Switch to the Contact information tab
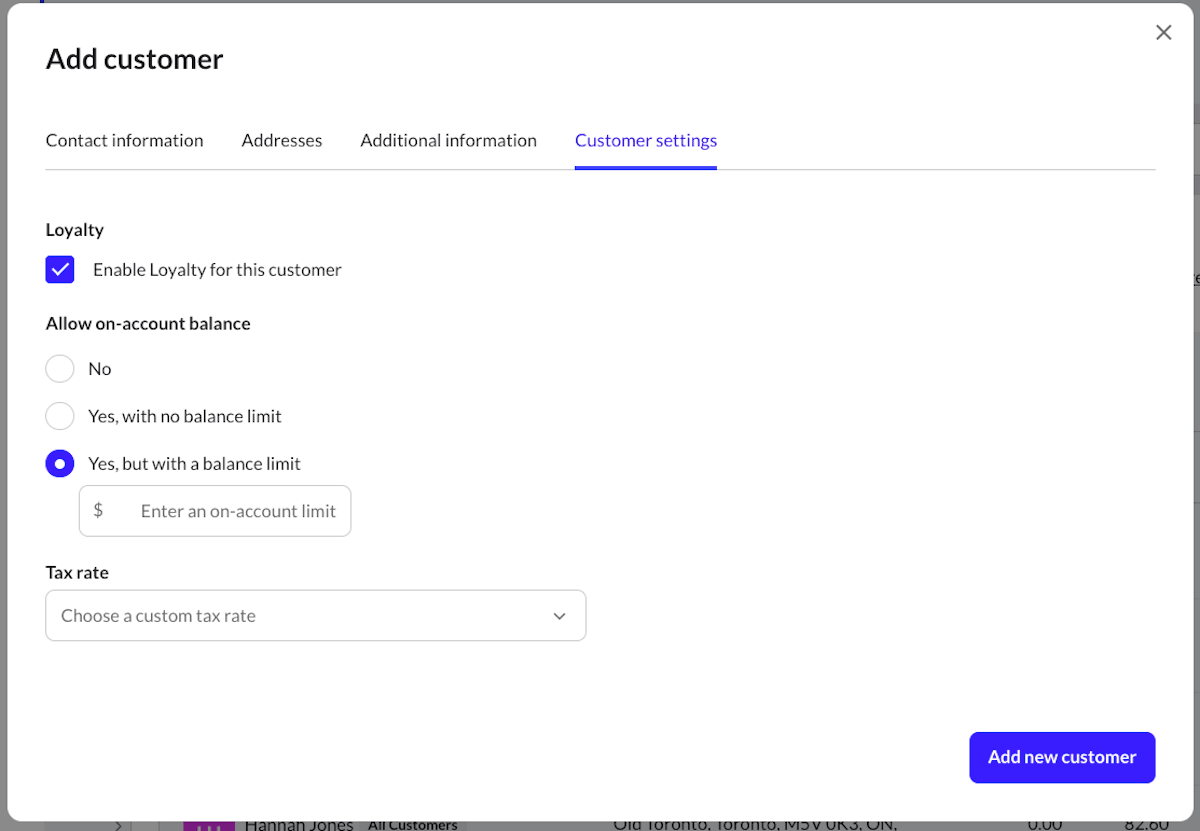Image resolution: width=1200 pixels, height=831 pixels. coord(124,141)
